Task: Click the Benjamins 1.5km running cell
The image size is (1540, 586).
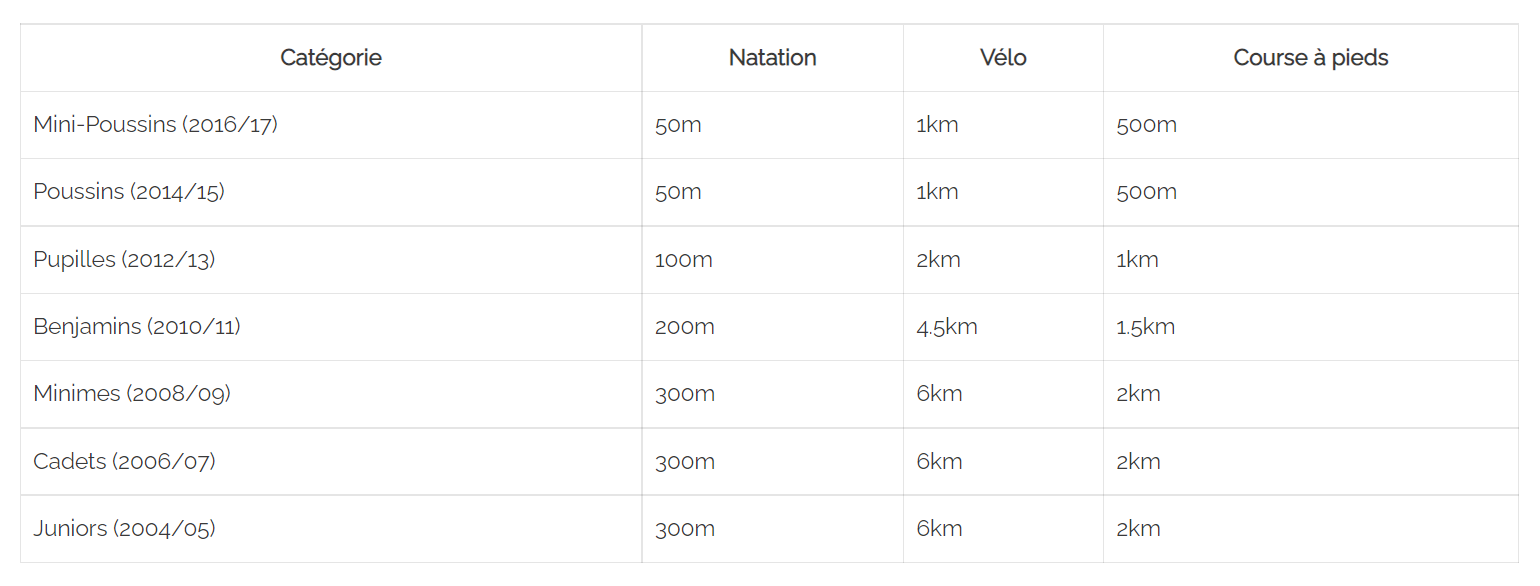Action: (x=1146, y=327)
